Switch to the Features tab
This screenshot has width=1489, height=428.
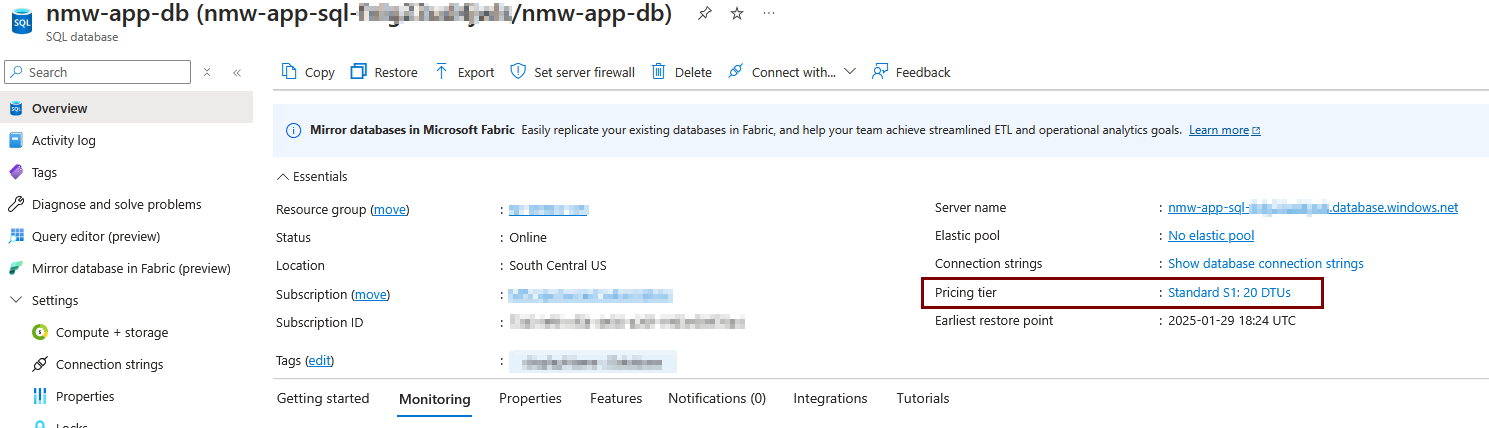click(616, 398)
